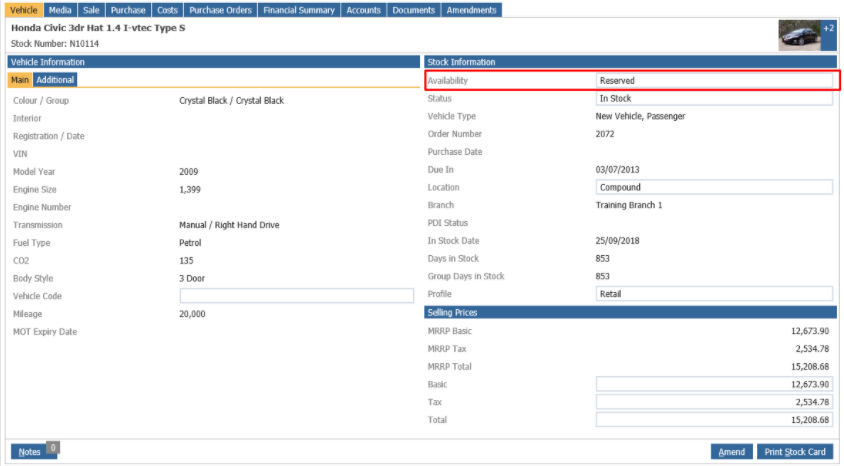Image resolution: width=844 pixels, height=466 pixels.
Task: Open the Financial Summary tab
Action: coord(299,10)
